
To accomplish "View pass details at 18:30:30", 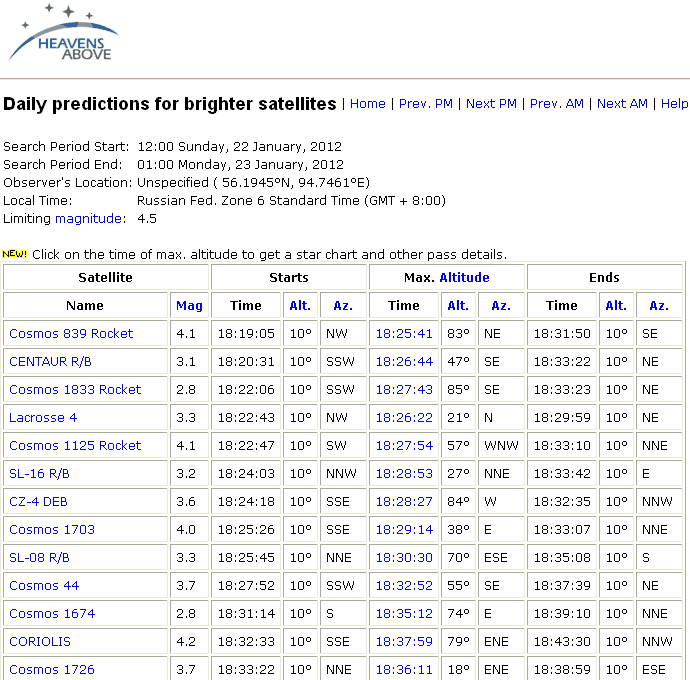I will [404, 558].
